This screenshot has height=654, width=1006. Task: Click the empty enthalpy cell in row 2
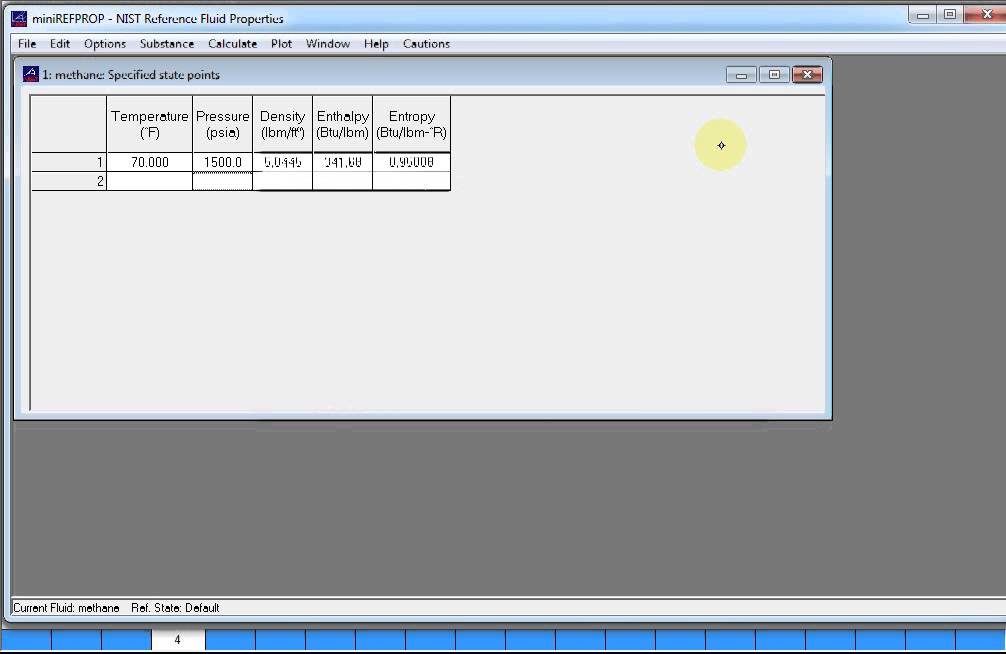pos(343,182)
